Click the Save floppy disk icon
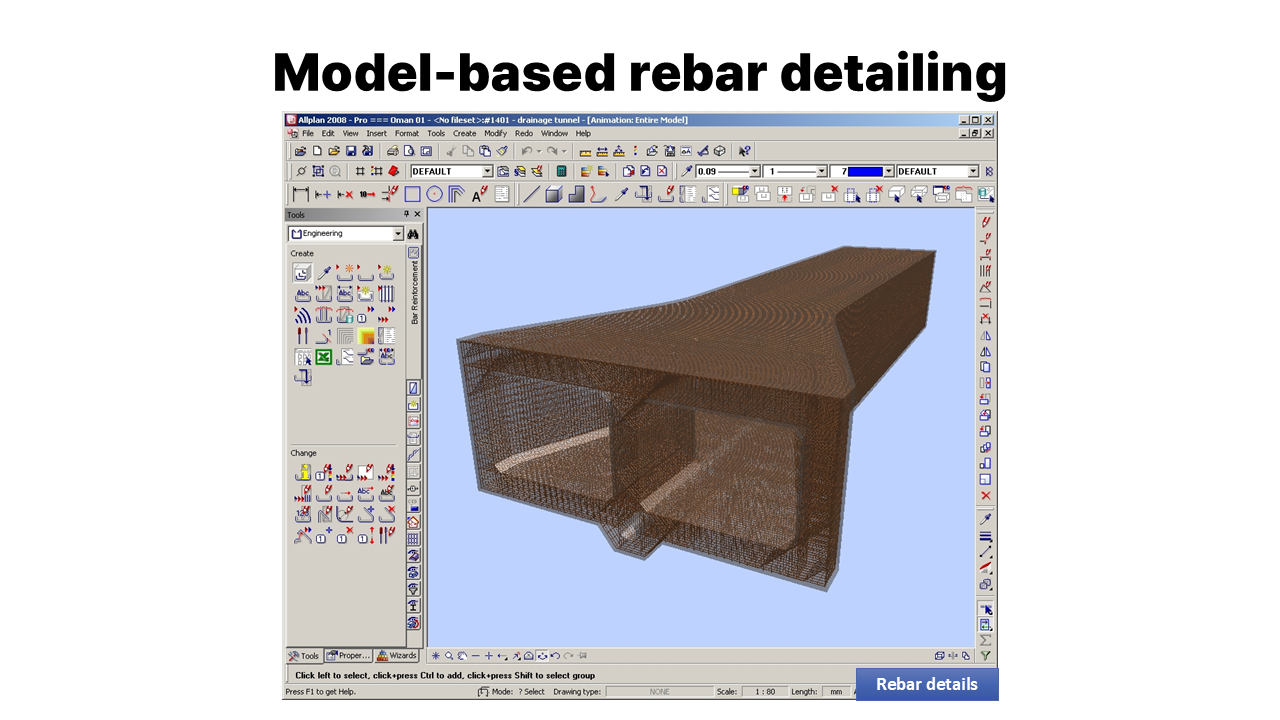The image size is (1280, 720). (x=351, y=151)
